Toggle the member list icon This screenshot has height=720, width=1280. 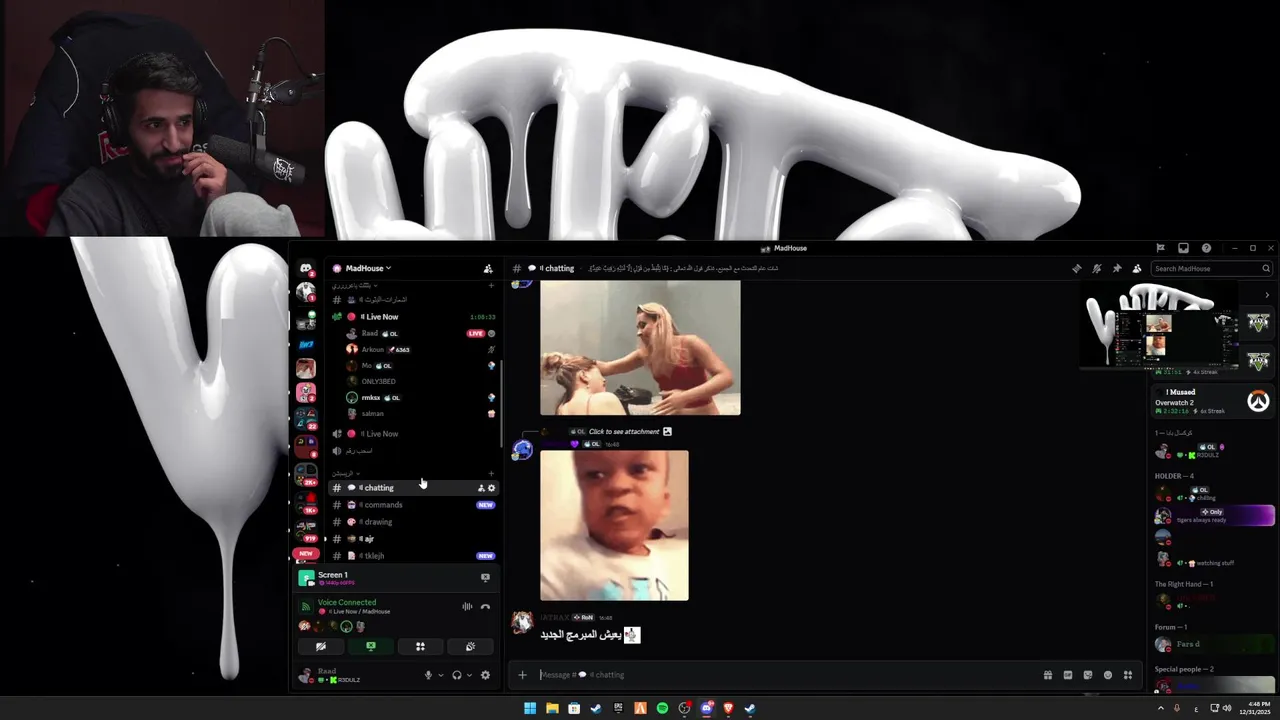[x=1137, y=268]
